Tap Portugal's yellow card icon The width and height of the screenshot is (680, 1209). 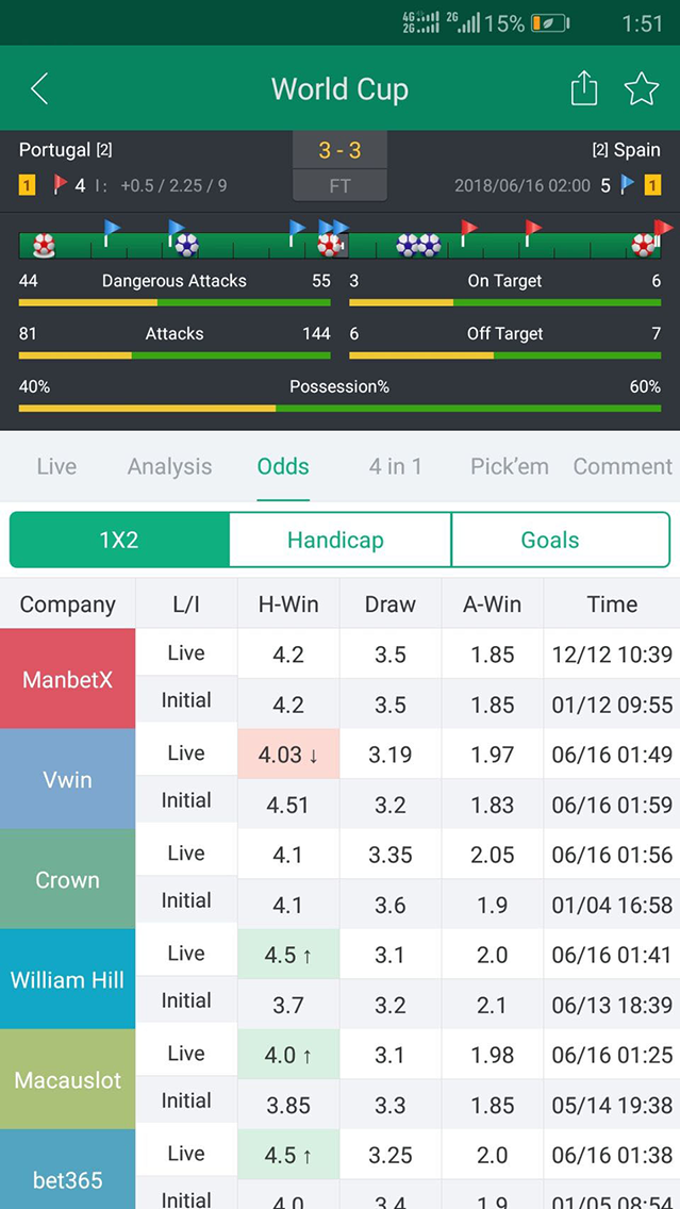point(28,185)
